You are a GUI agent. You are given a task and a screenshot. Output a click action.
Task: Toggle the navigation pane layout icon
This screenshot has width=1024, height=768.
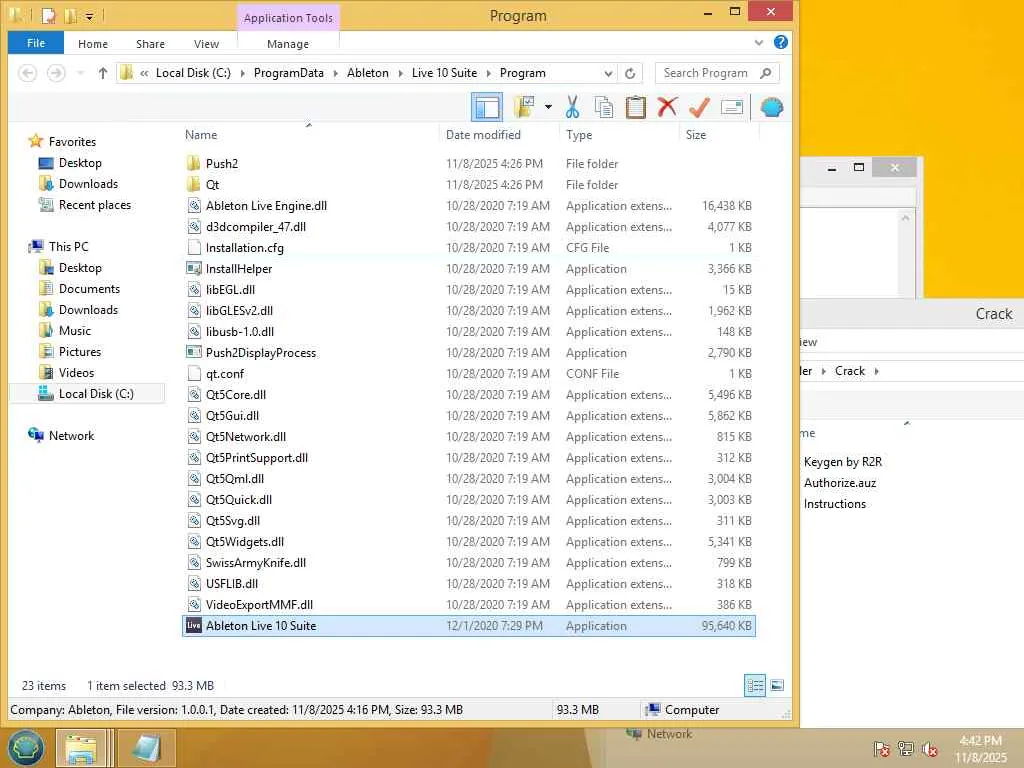click(487, 107)
